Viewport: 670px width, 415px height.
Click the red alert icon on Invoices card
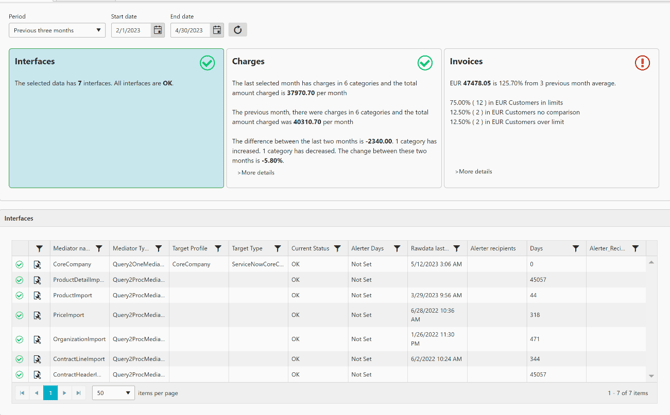coord(642,63)
